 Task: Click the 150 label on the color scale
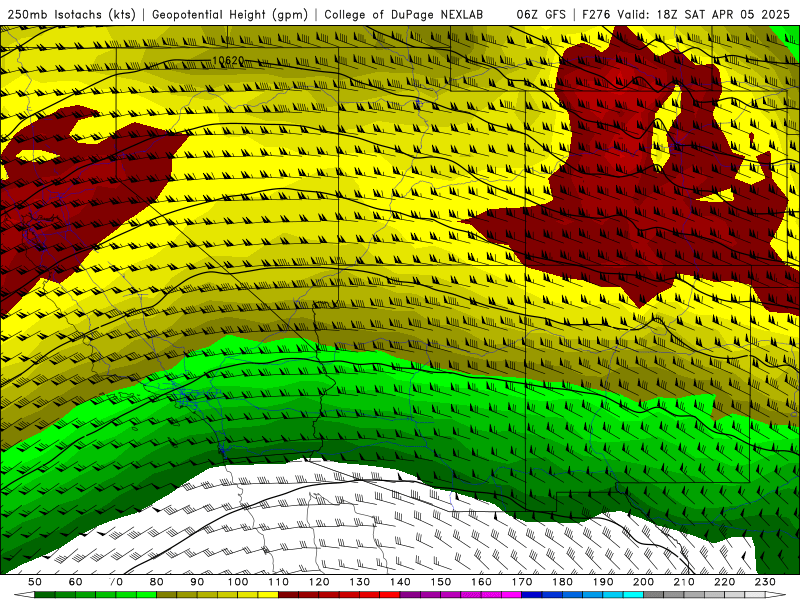[x=441, y=582]
